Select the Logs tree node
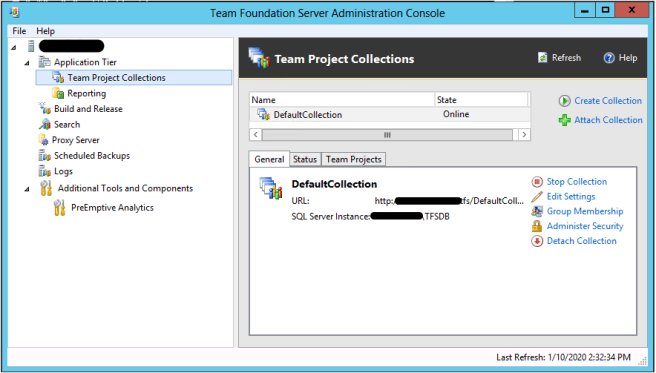This screenshot has height=373, width=656. [63, 171]
